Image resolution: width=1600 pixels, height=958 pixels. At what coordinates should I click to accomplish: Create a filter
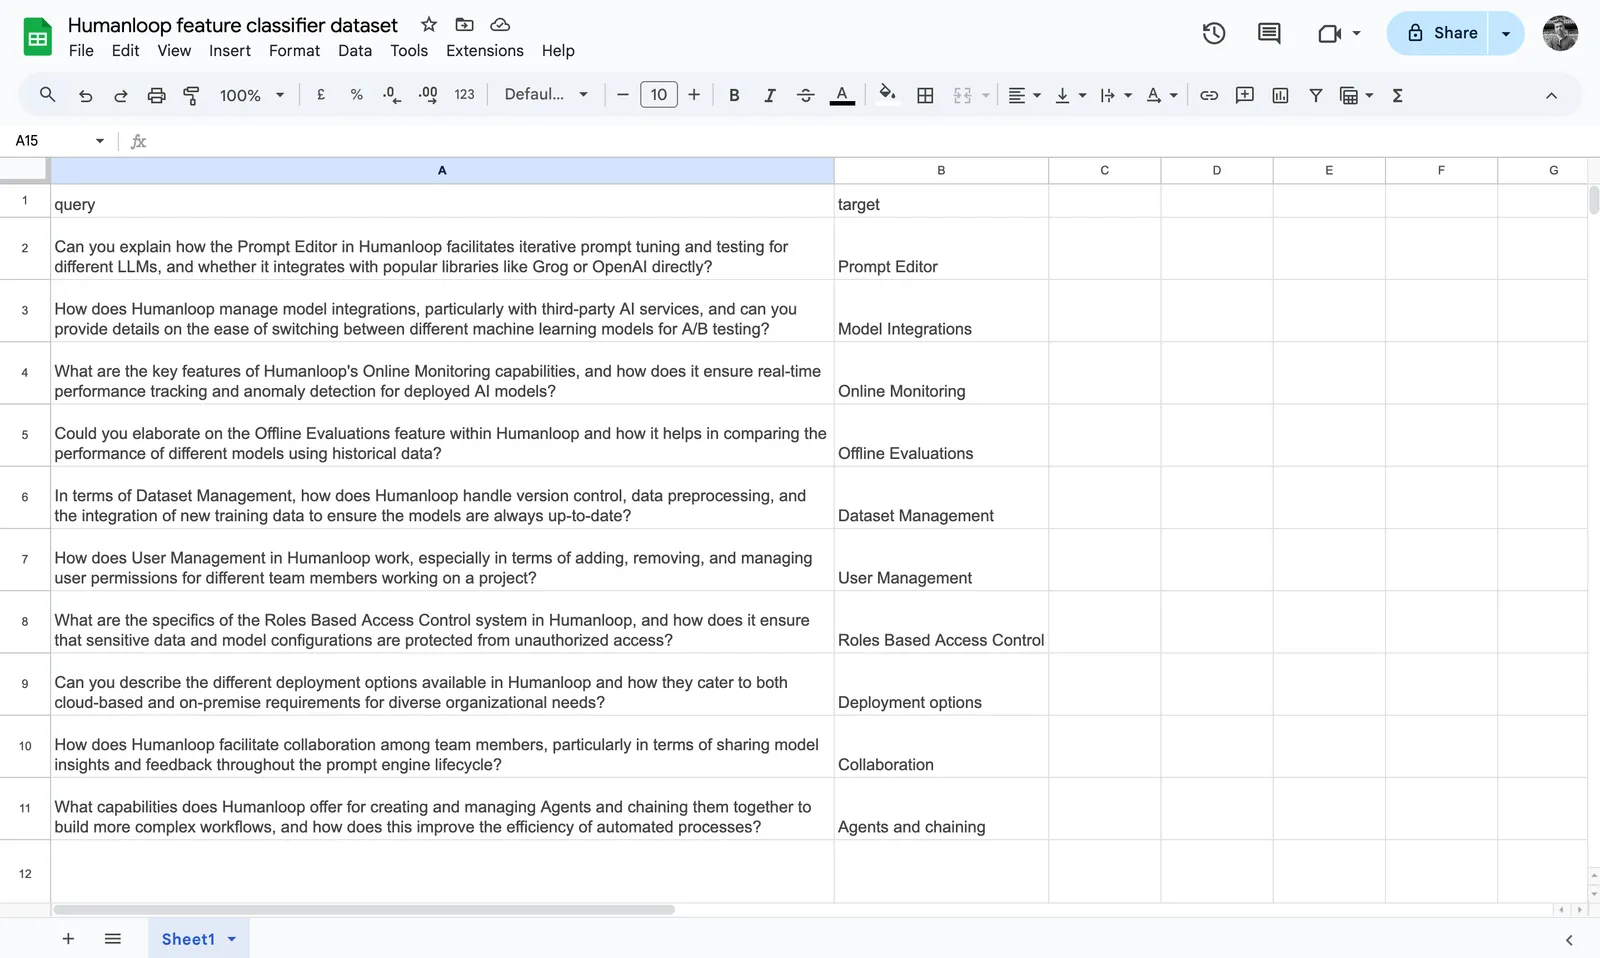(x=1316, y=95)
